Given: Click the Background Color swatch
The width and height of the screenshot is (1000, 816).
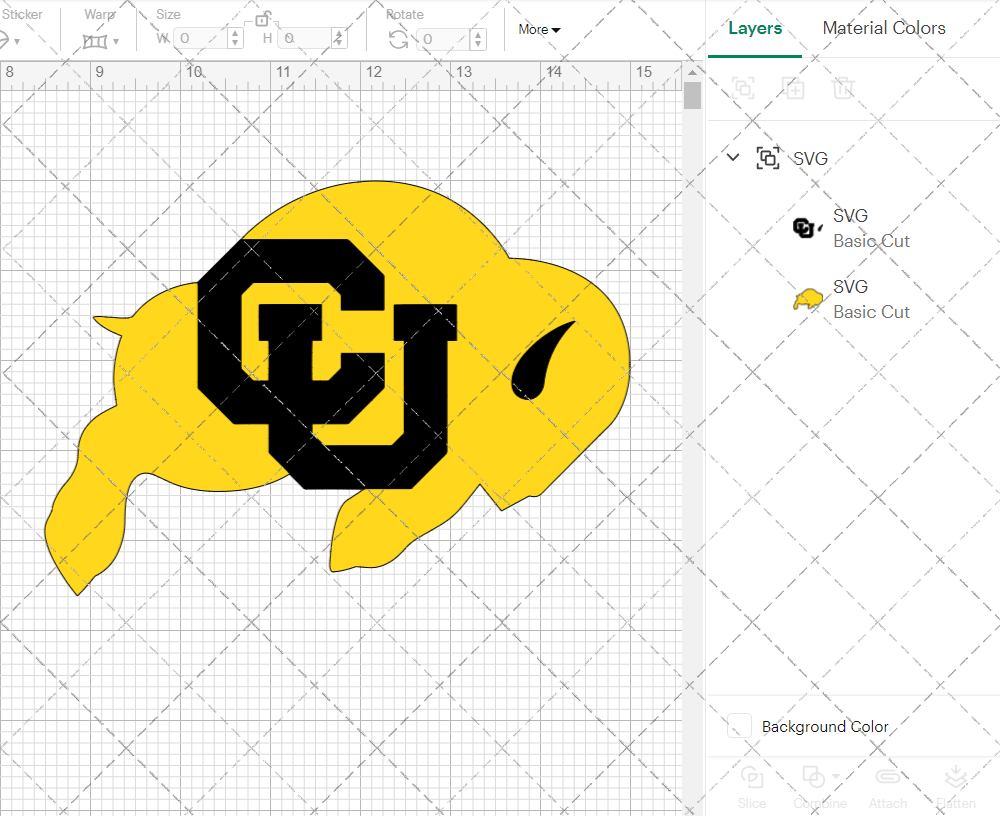Looking at the screenshot, I should (739, 726).
